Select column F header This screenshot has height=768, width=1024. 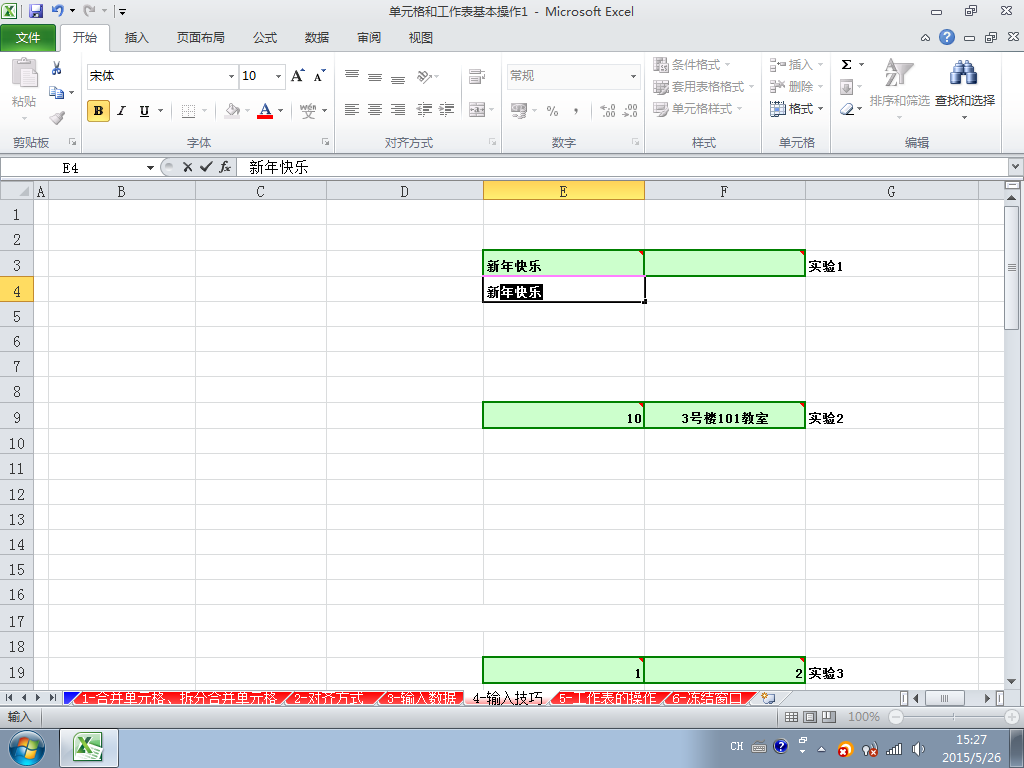[x=724, y=191]
